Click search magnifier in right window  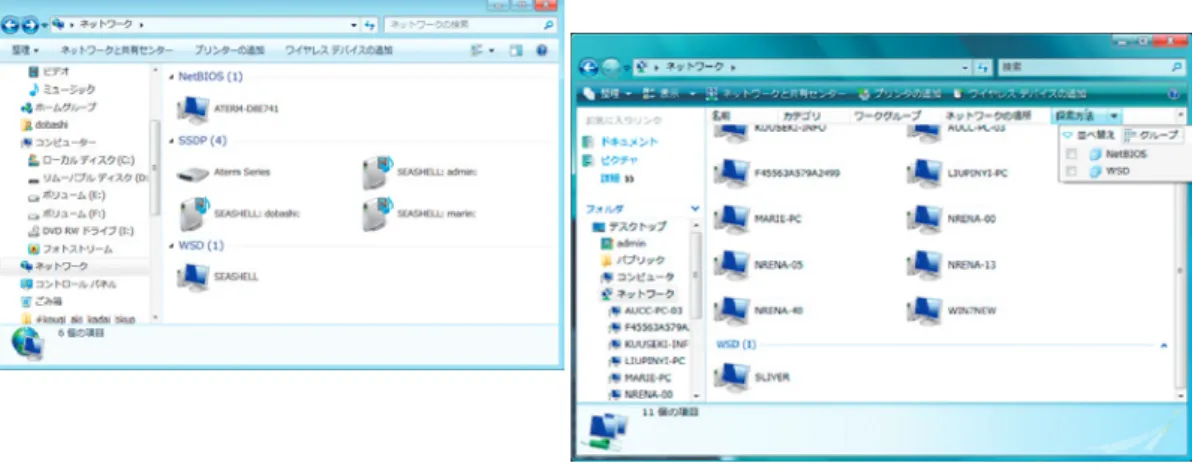click(1178, 67)
